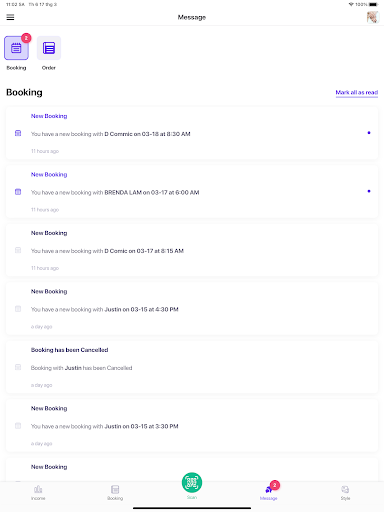Image resolution: width=384 pixels, height=512 pixels.
Task: Open D Commic booking notification on 03-18
Action: pos(192,133)
